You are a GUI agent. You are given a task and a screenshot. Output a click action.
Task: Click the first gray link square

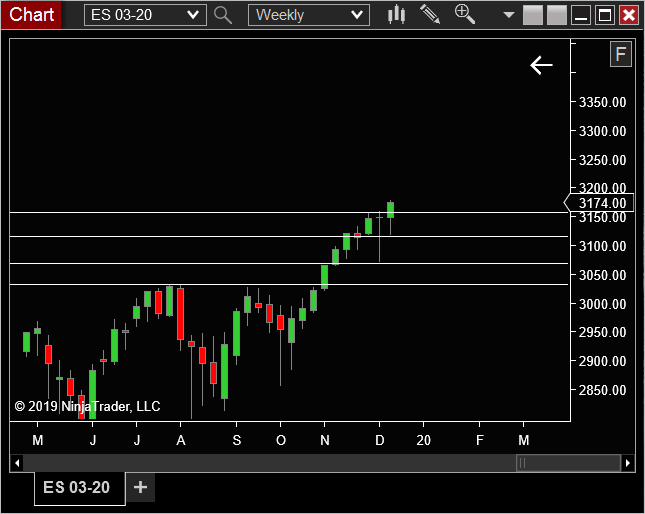point(533,15)
